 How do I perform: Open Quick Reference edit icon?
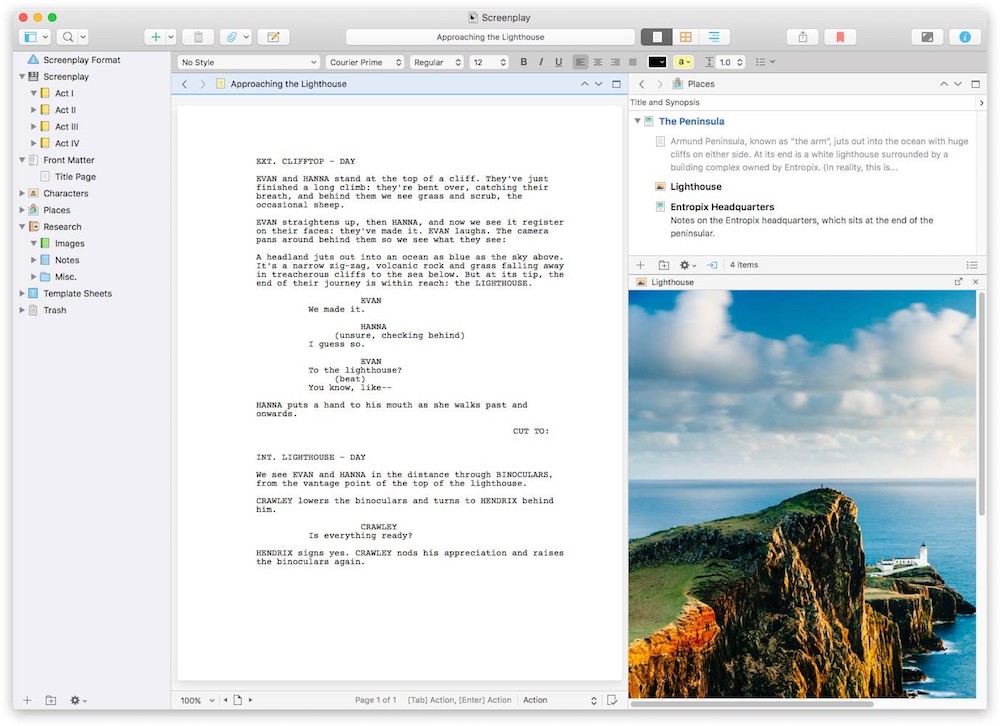(x=273, y=37)
